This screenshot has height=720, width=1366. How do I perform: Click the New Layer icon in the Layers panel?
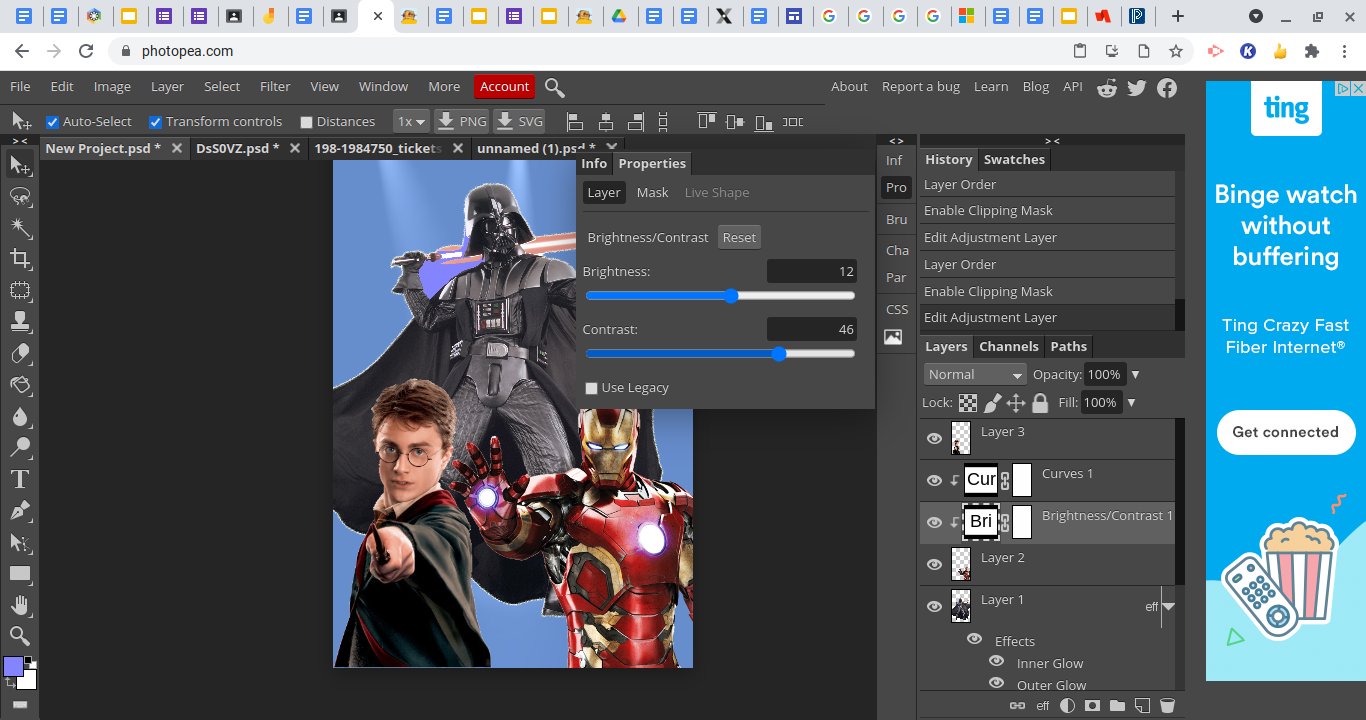pyautogui.click(x=1142, y=706)
